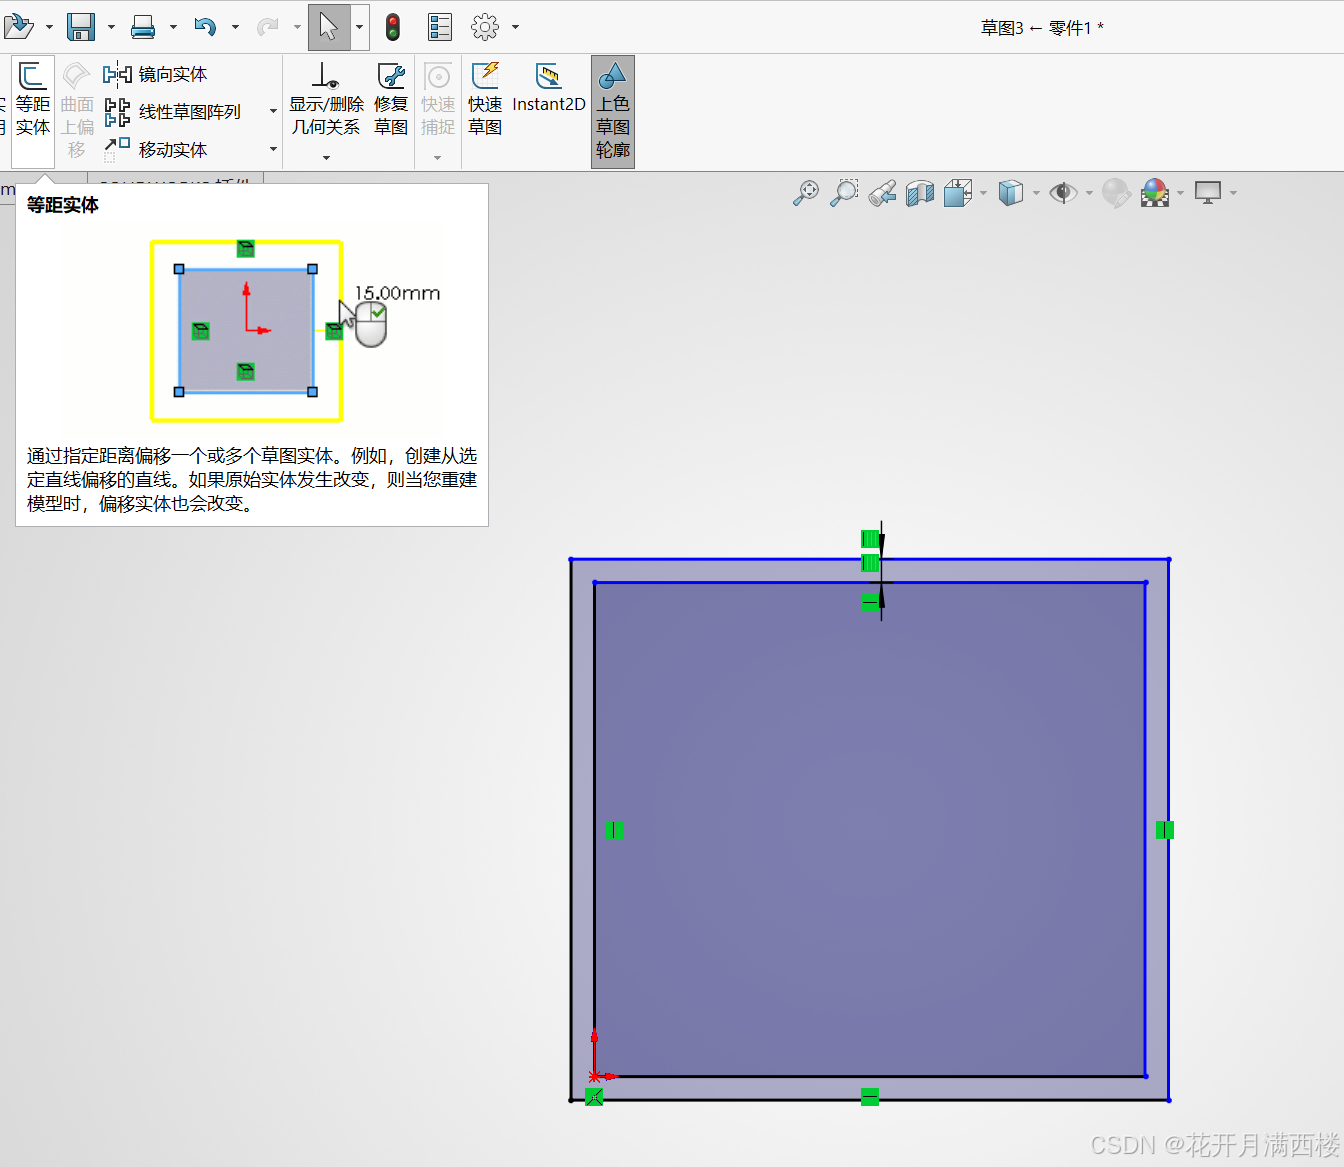Expand the 移动实体 dropdown arrow
Image resolution: width=1344 pixels, height=1167 pixels.
pyautogui.click(x=273, y=150)
